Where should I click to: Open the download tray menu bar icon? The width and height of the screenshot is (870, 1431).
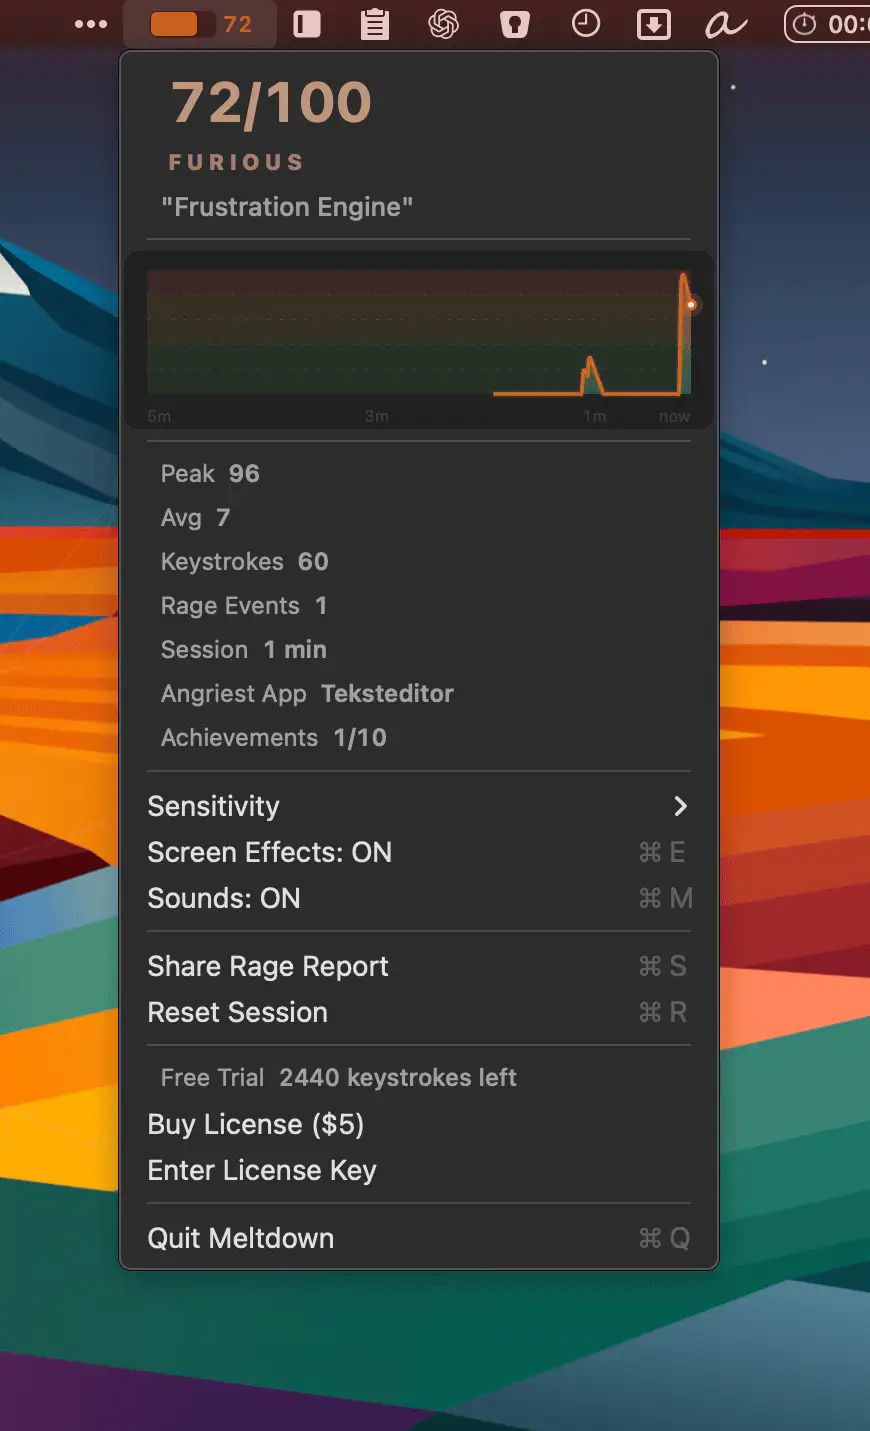[x=653, y=24]
